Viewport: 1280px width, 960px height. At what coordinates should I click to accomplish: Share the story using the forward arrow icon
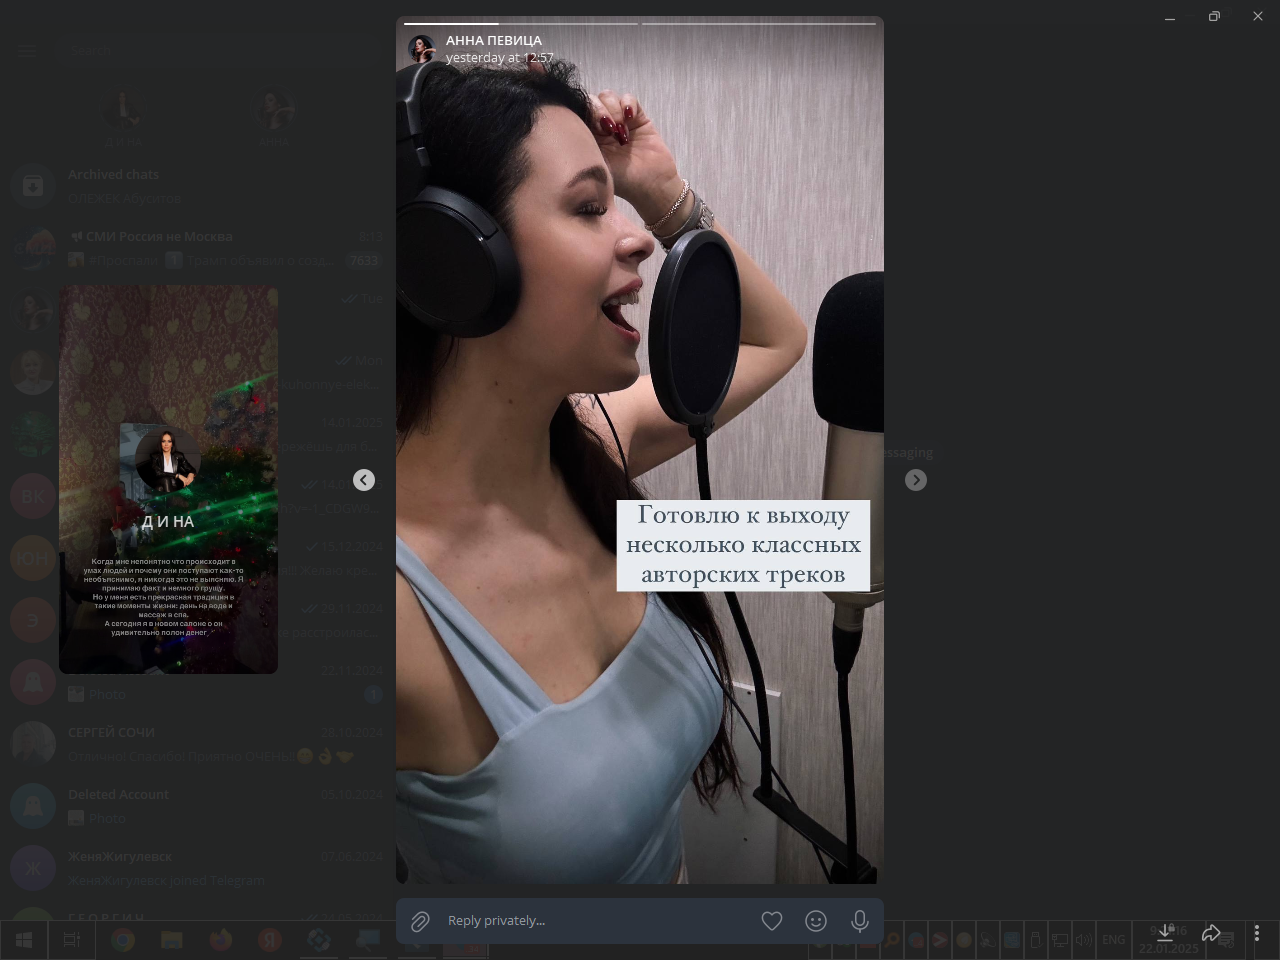(x=1211, y=933)
